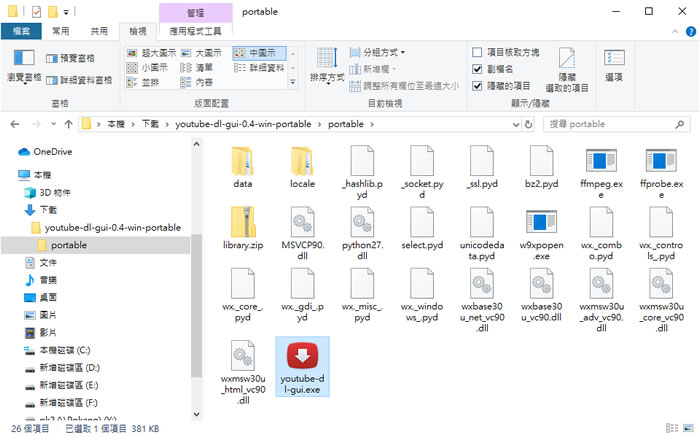This screenshot has width=700, height=438.
Task: Select OneDrive in the navigation pane
Action: [45, 152]
